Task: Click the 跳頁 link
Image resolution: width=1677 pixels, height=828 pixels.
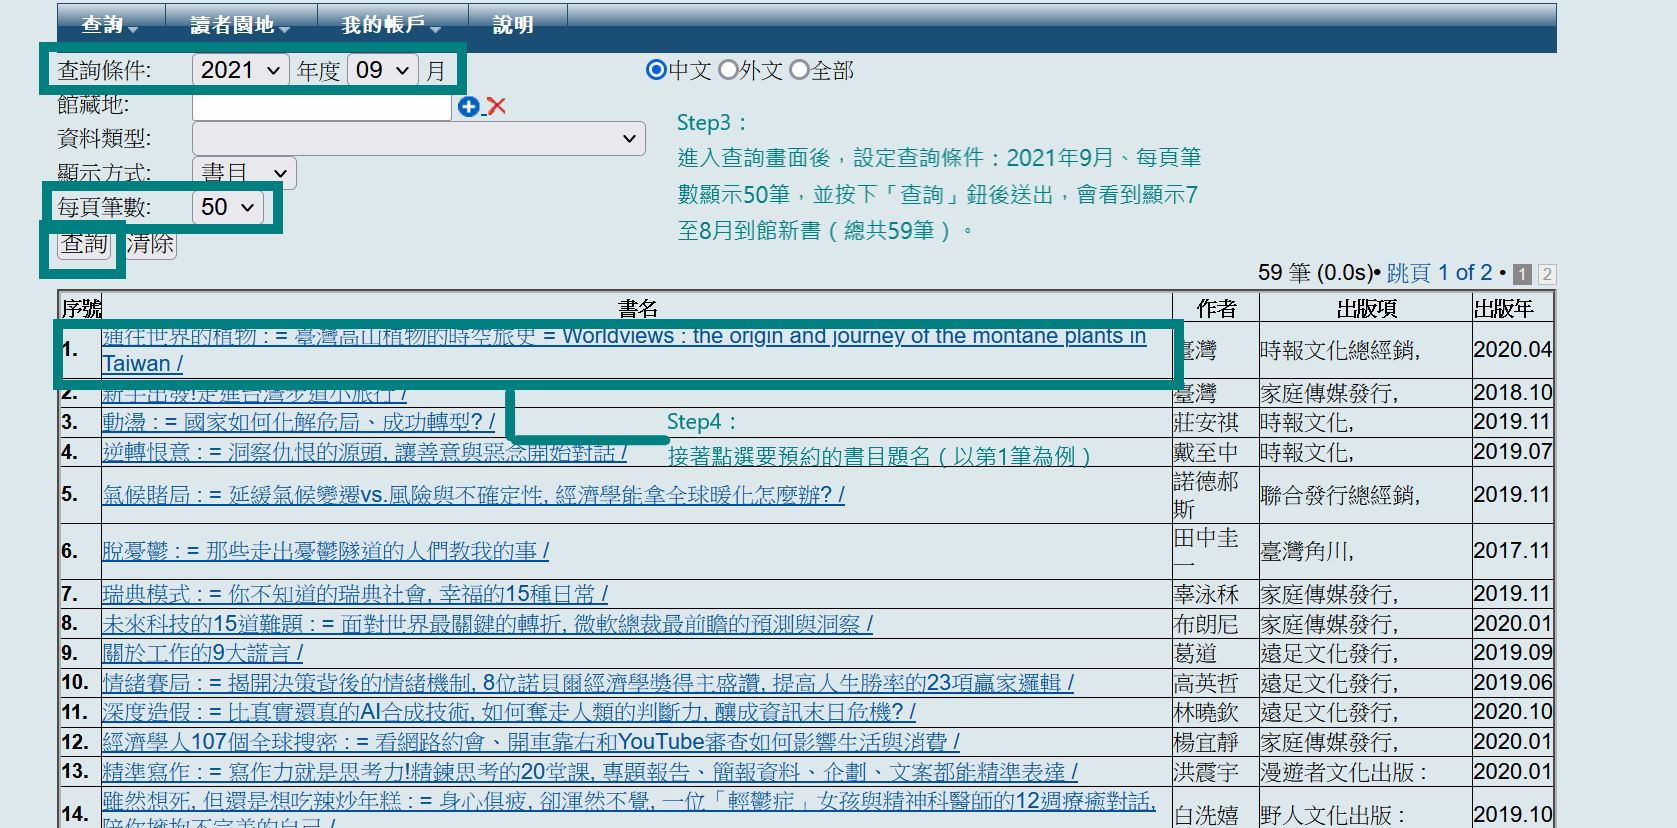Action: [1408, 273]
